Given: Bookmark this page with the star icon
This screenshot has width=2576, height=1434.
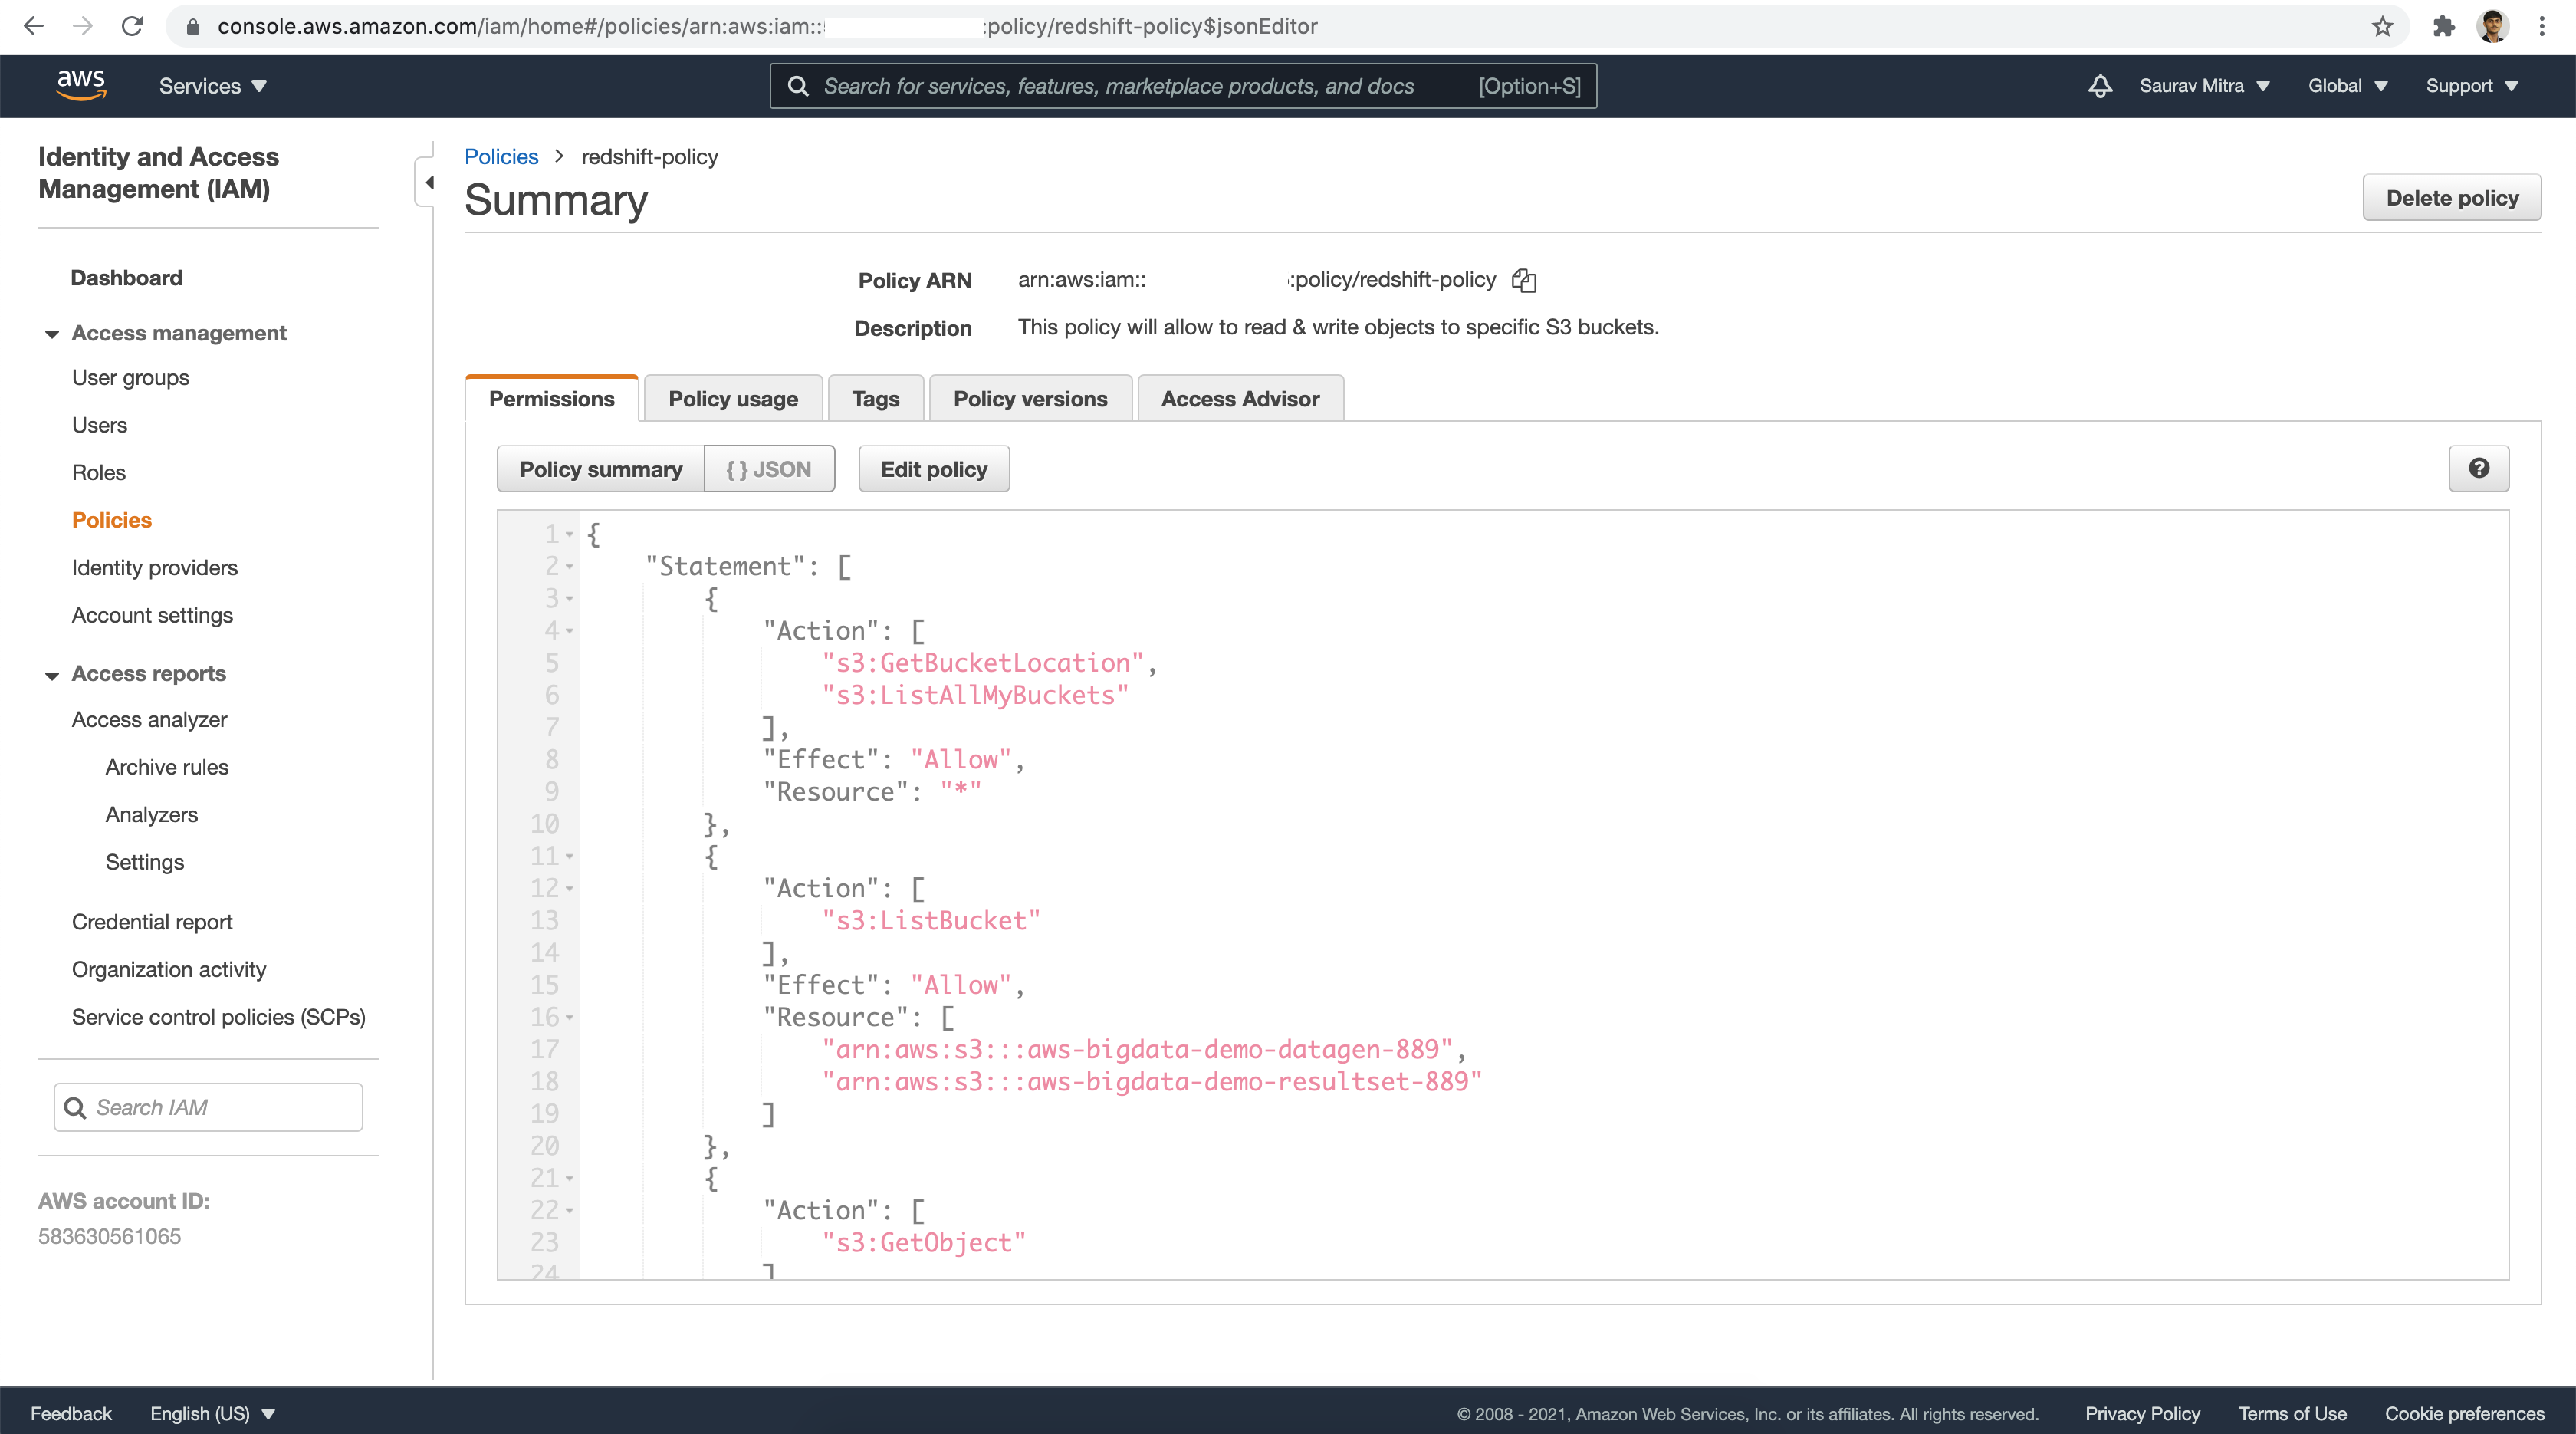Looking at the screenshot, I should coord(2383,26).
